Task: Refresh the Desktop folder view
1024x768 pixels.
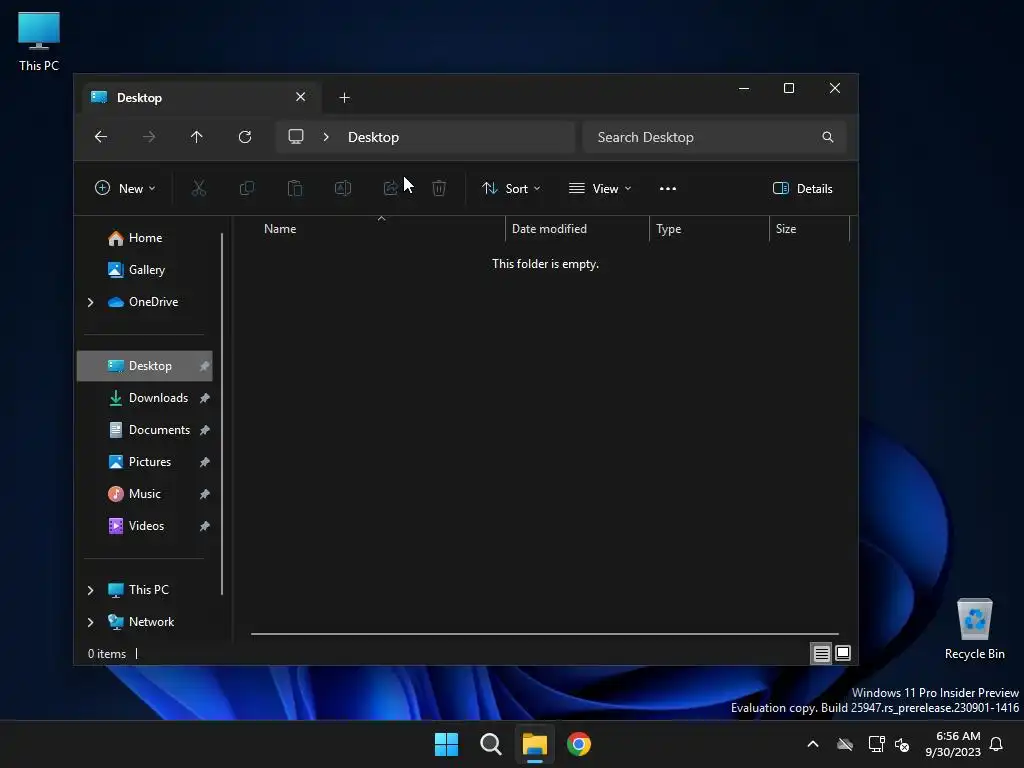Action: coord(245,136)
